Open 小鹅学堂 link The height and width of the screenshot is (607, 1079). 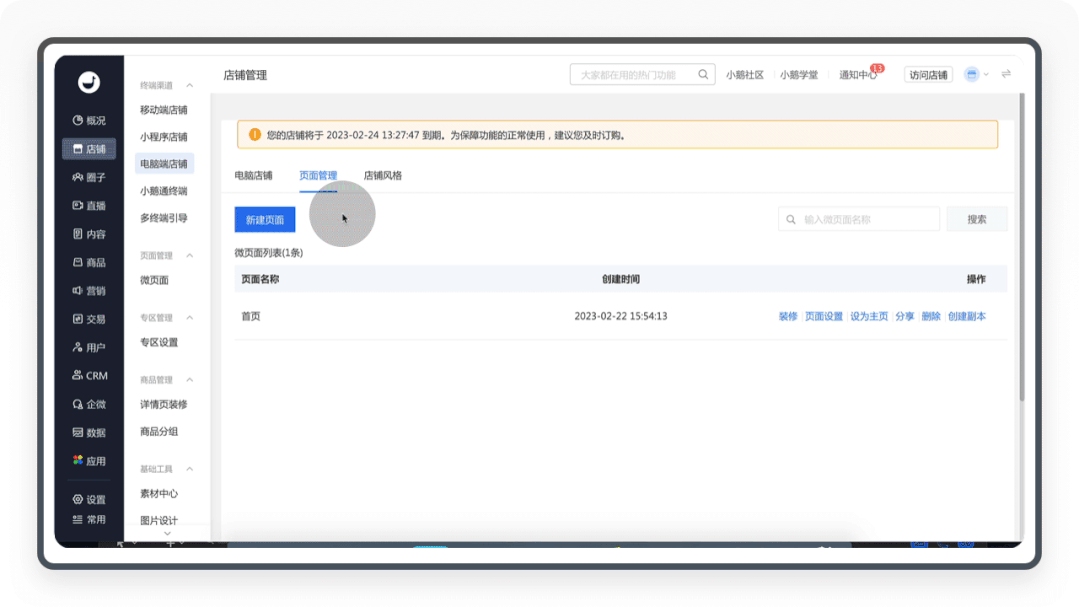(x=799, y=74)
